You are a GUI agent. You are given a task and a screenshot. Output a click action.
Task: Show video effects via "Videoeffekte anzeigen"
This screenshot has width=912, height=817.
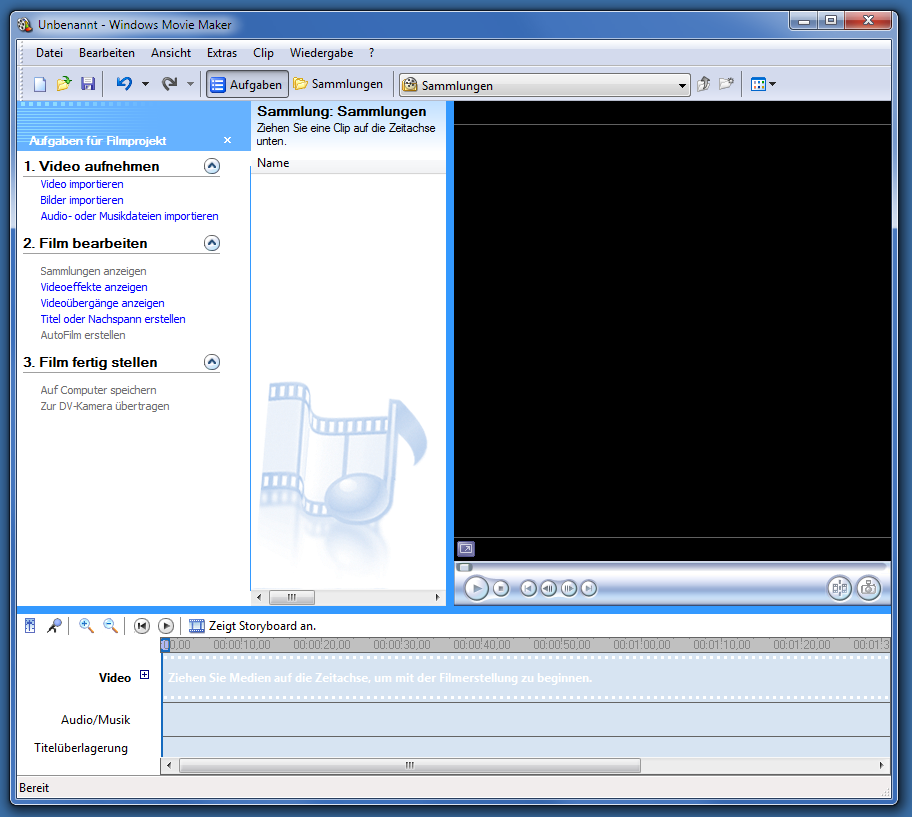94,287
